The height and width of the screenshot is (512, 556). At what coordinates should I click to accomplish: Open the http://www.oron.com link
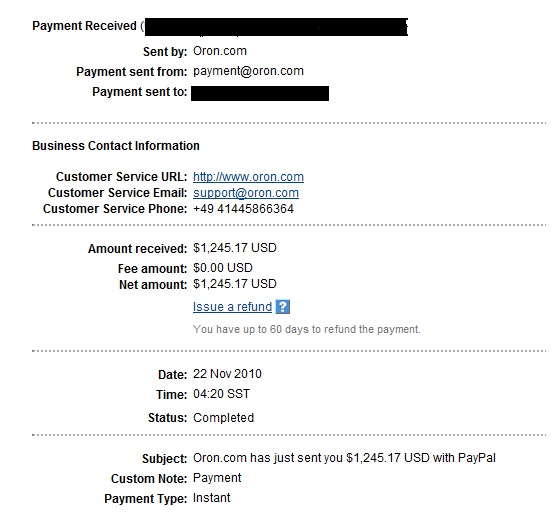[x=248, y=177]
